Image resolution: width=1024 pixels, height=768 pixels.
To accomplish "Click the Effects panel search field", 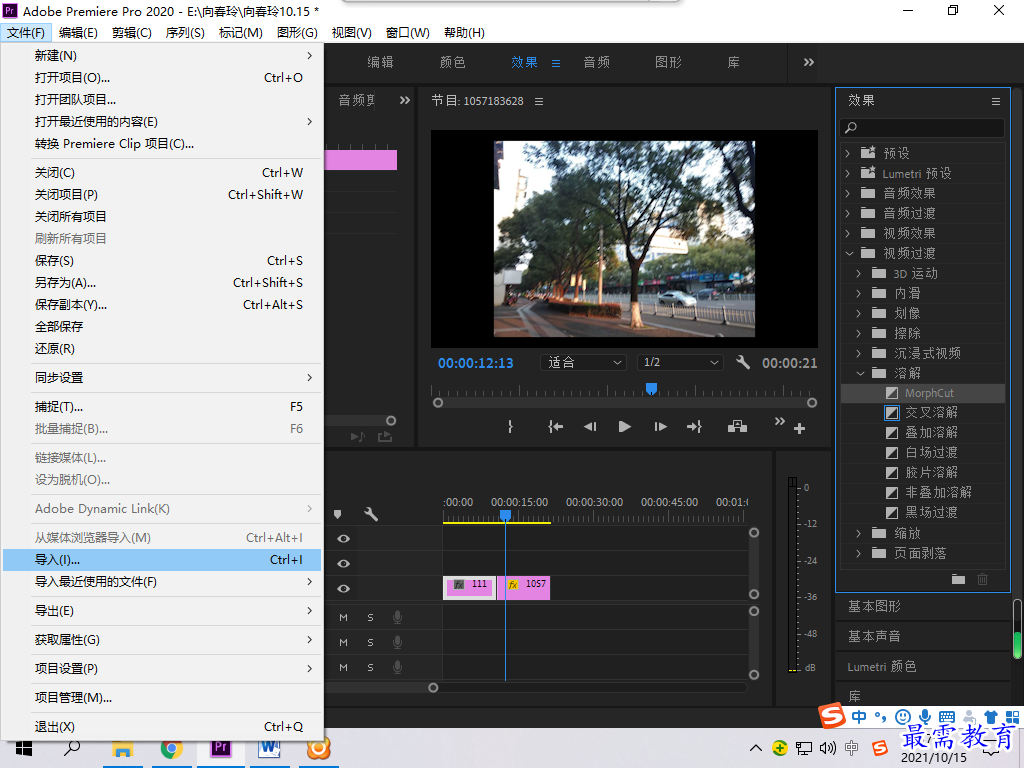I will (922, 128).
